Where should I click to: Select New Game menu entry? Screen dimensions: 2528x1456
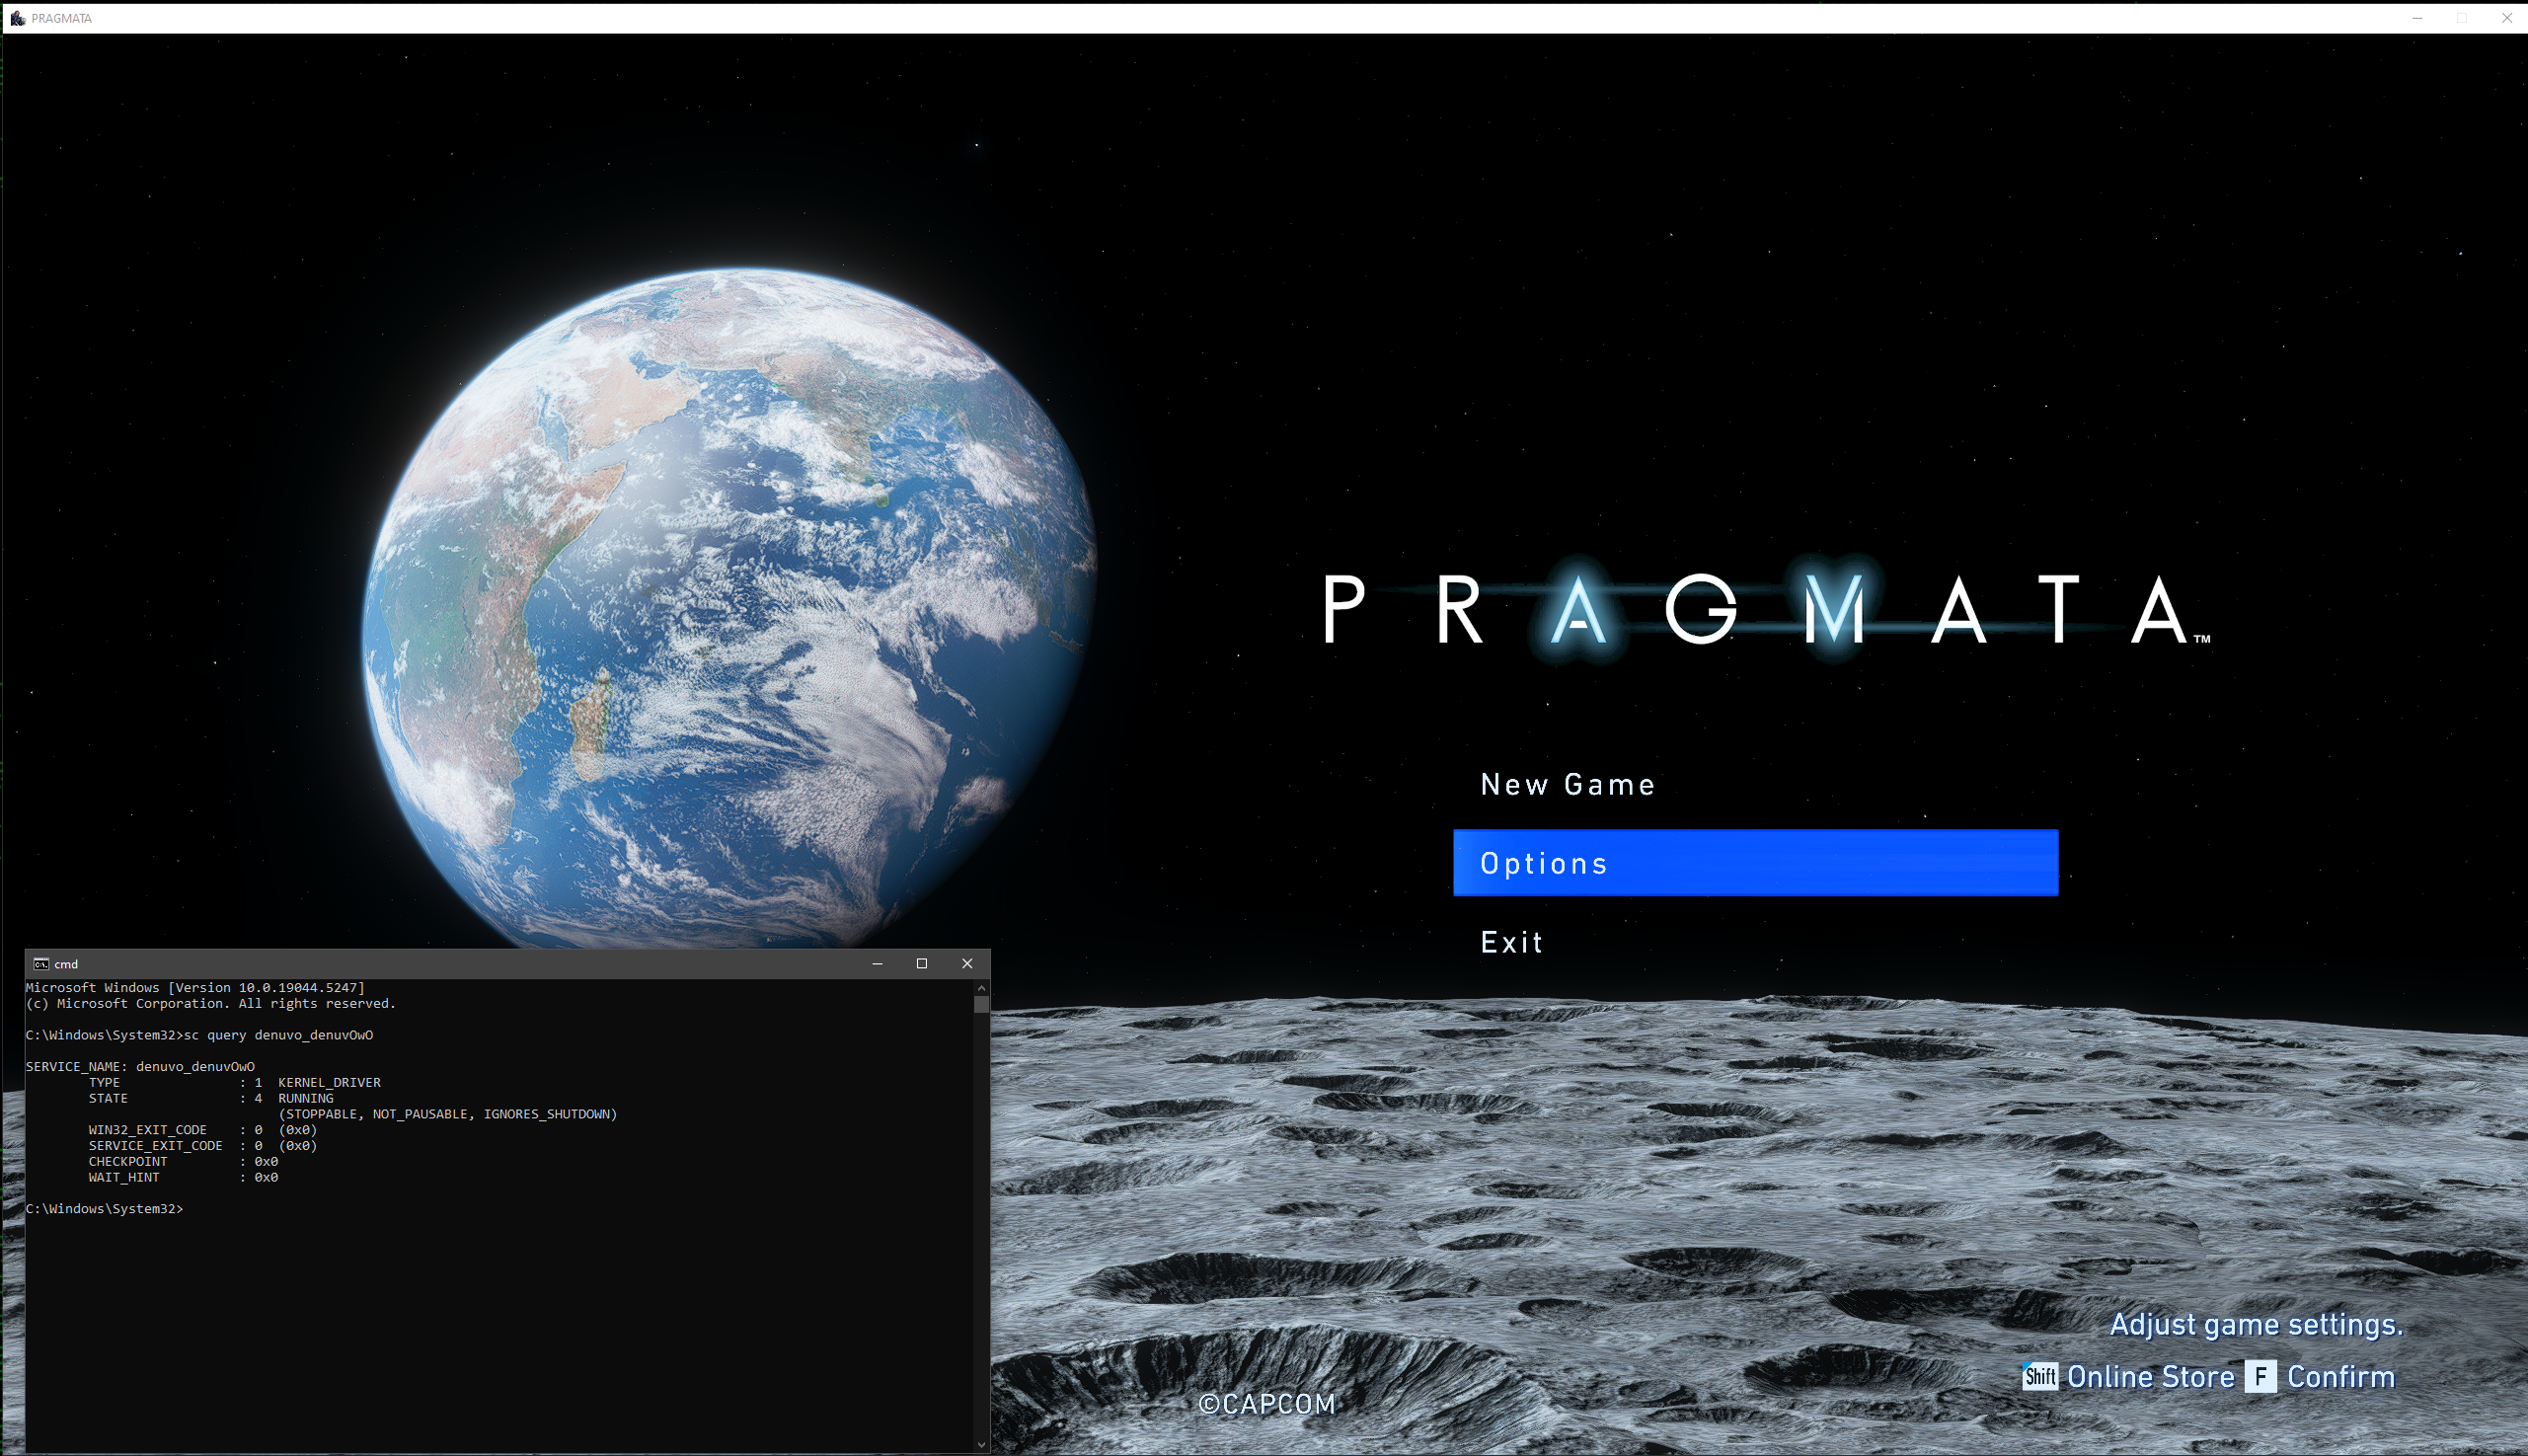[x=1567, y=785]
